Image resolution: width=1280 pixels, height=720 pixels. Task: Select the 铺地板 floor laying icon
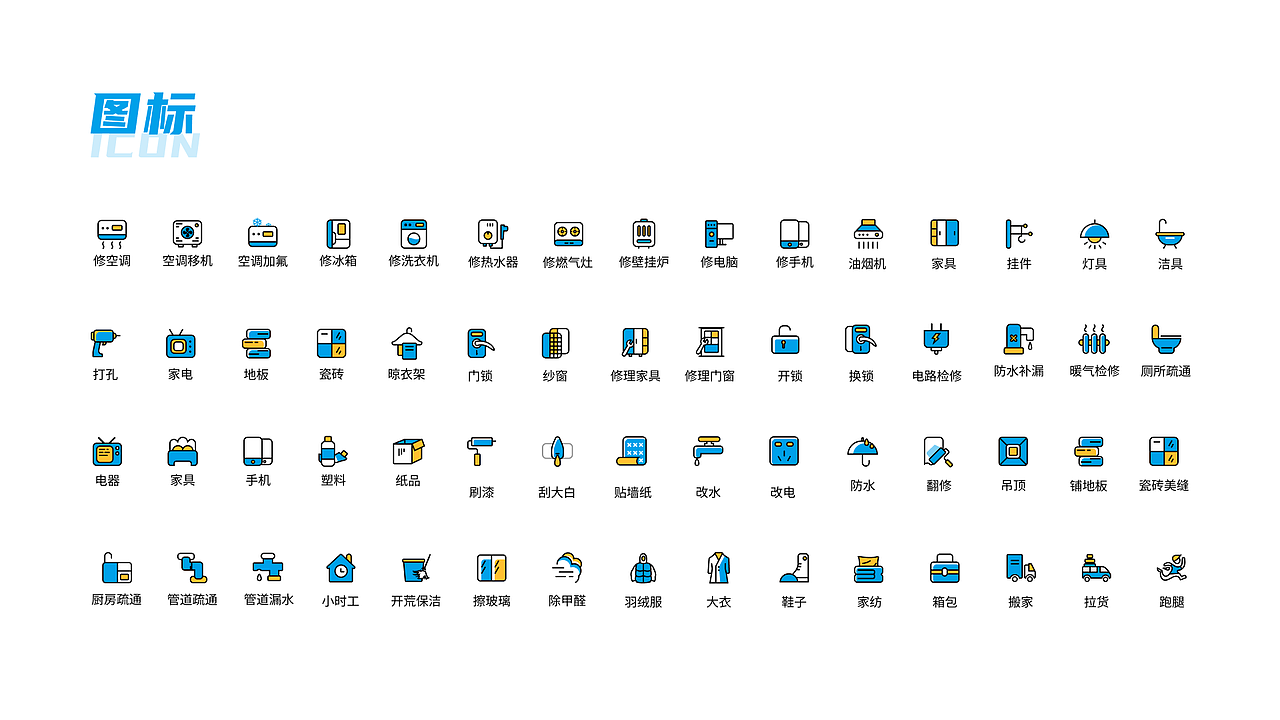tap(1089, 452)
